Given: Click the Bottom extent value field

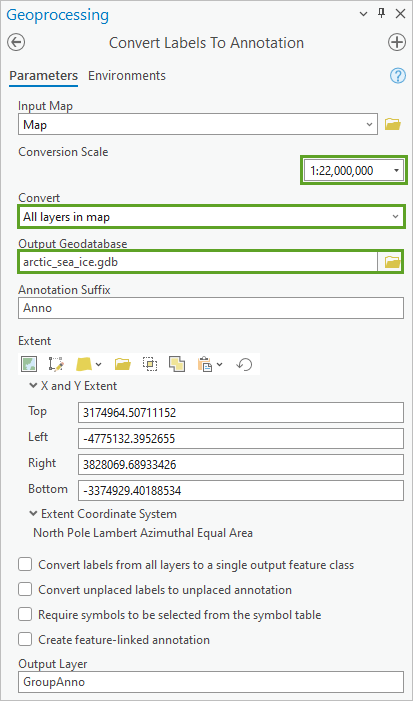Looking at the screenshot, I should (241, 491).
